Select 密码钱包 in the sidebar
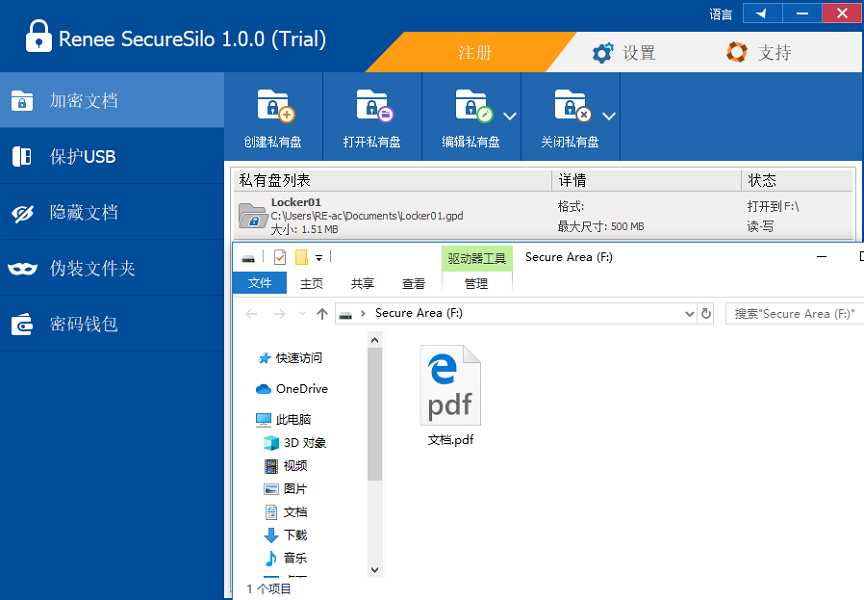 click(112, 324)
